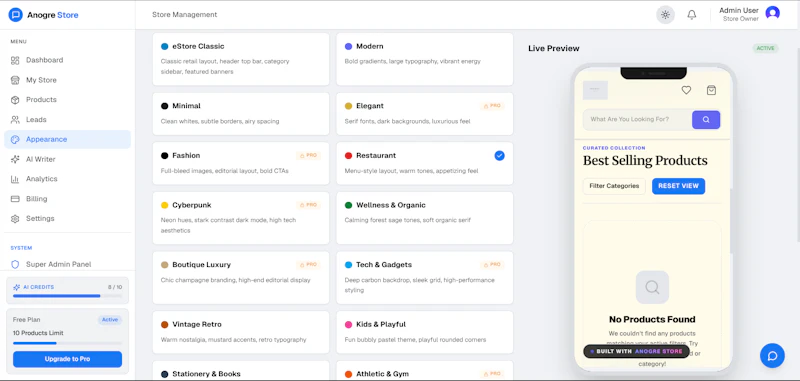
Task: Click the green Wellness & Organic dot
Action: click(348, 205)
